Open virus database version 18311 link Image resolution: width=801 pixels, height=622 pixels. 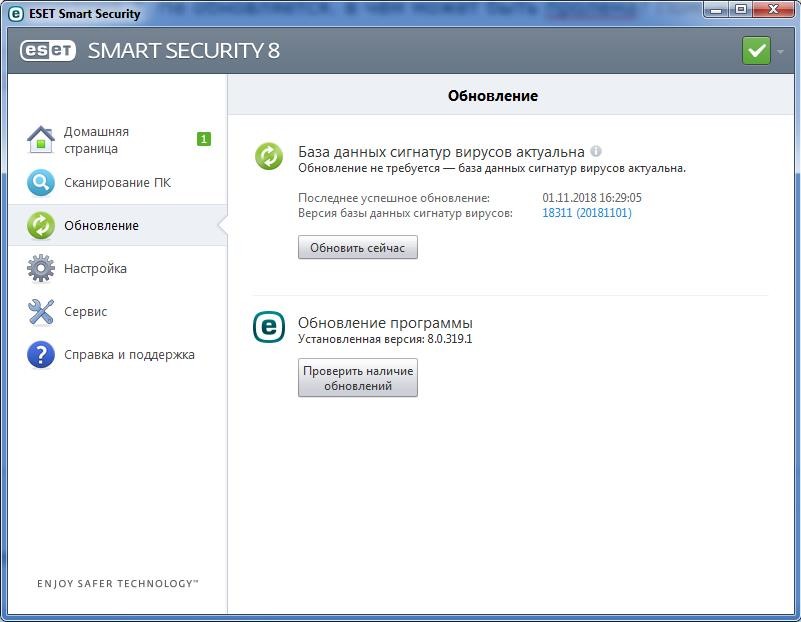click(586, 213)
